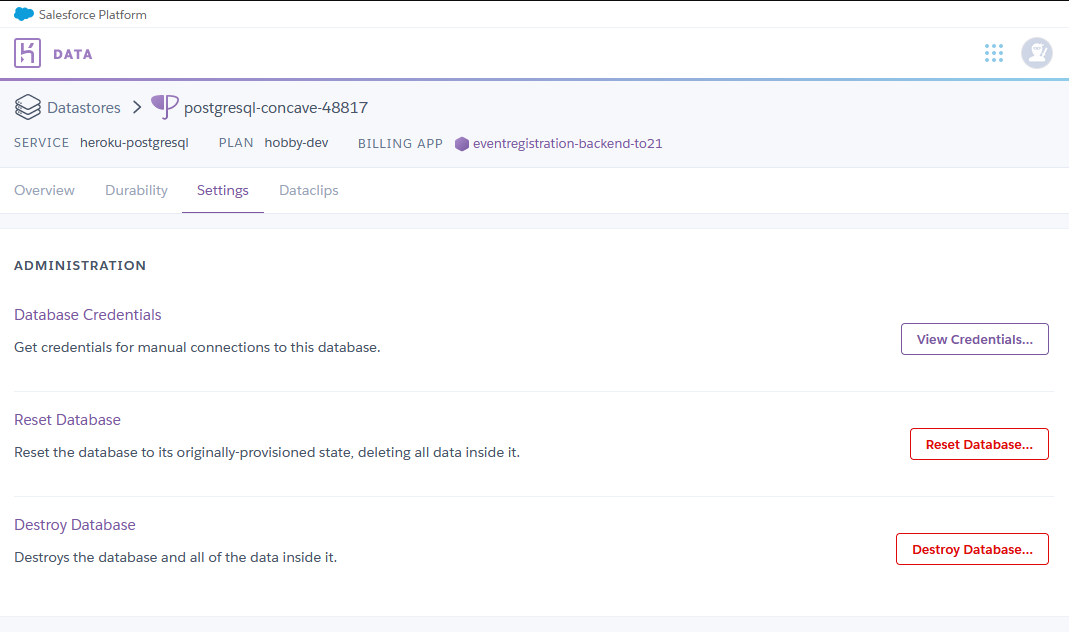Click the red Reset Database... button
The height and width of the screenshot is (636, 1069).
[978, 444]
